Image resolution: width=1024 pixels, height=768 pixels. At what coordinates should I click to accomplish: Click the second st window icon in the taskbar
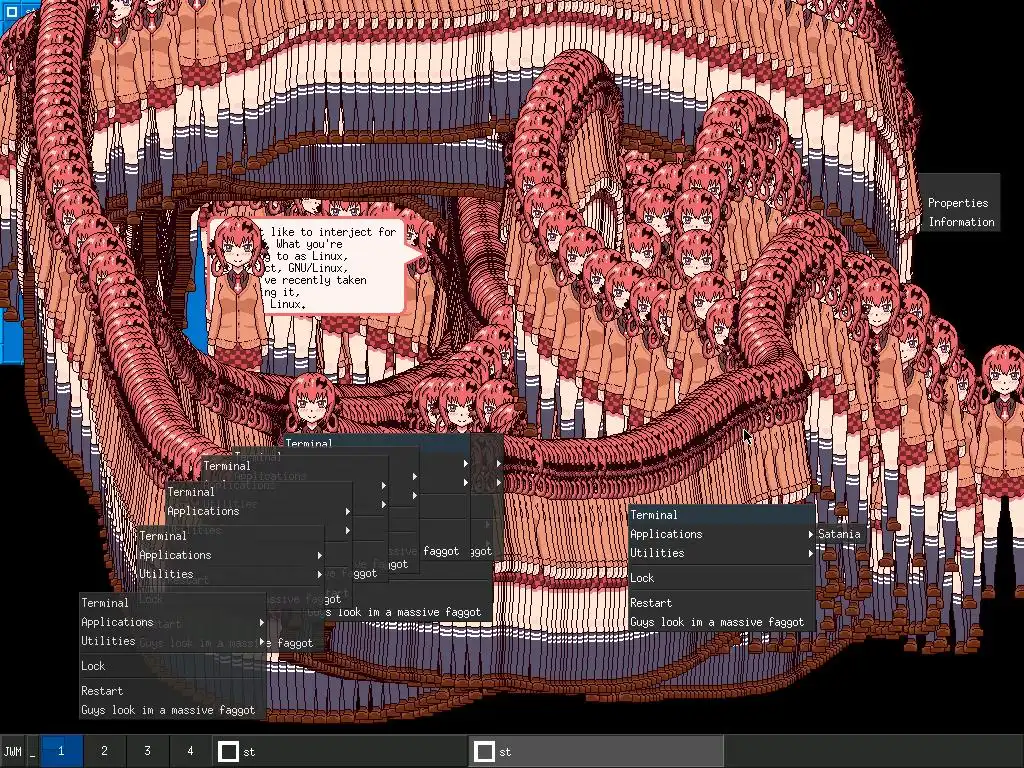click(484, 752)
